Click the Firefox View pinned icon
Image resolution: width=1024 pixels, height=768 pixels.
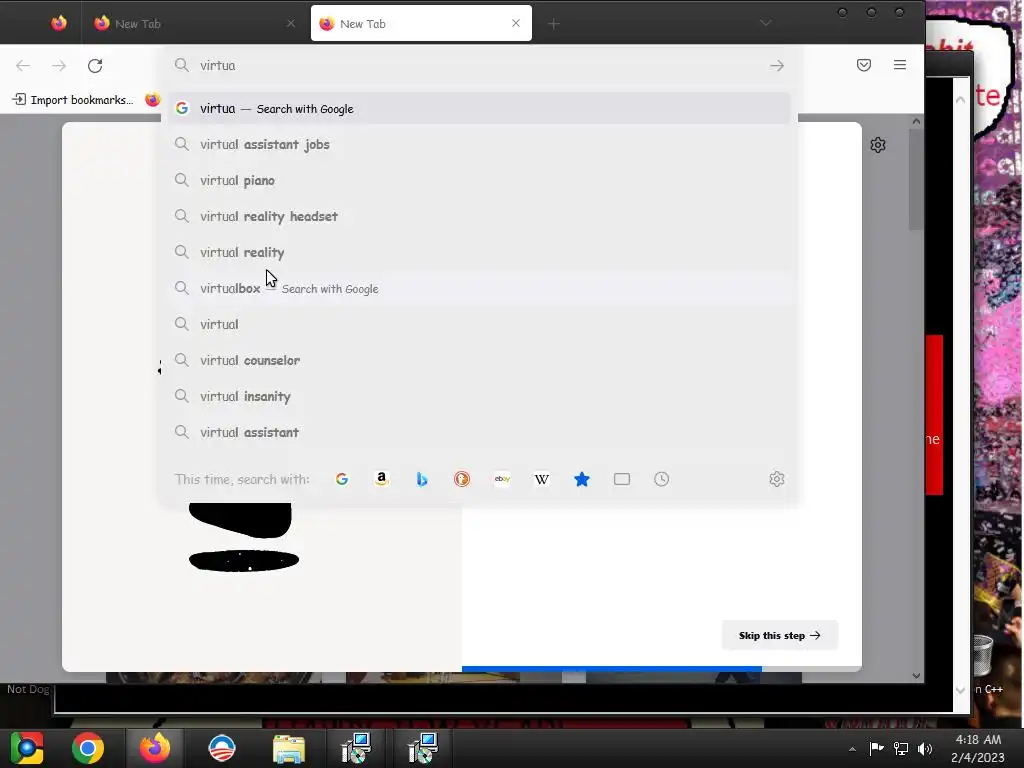[59, 24]
